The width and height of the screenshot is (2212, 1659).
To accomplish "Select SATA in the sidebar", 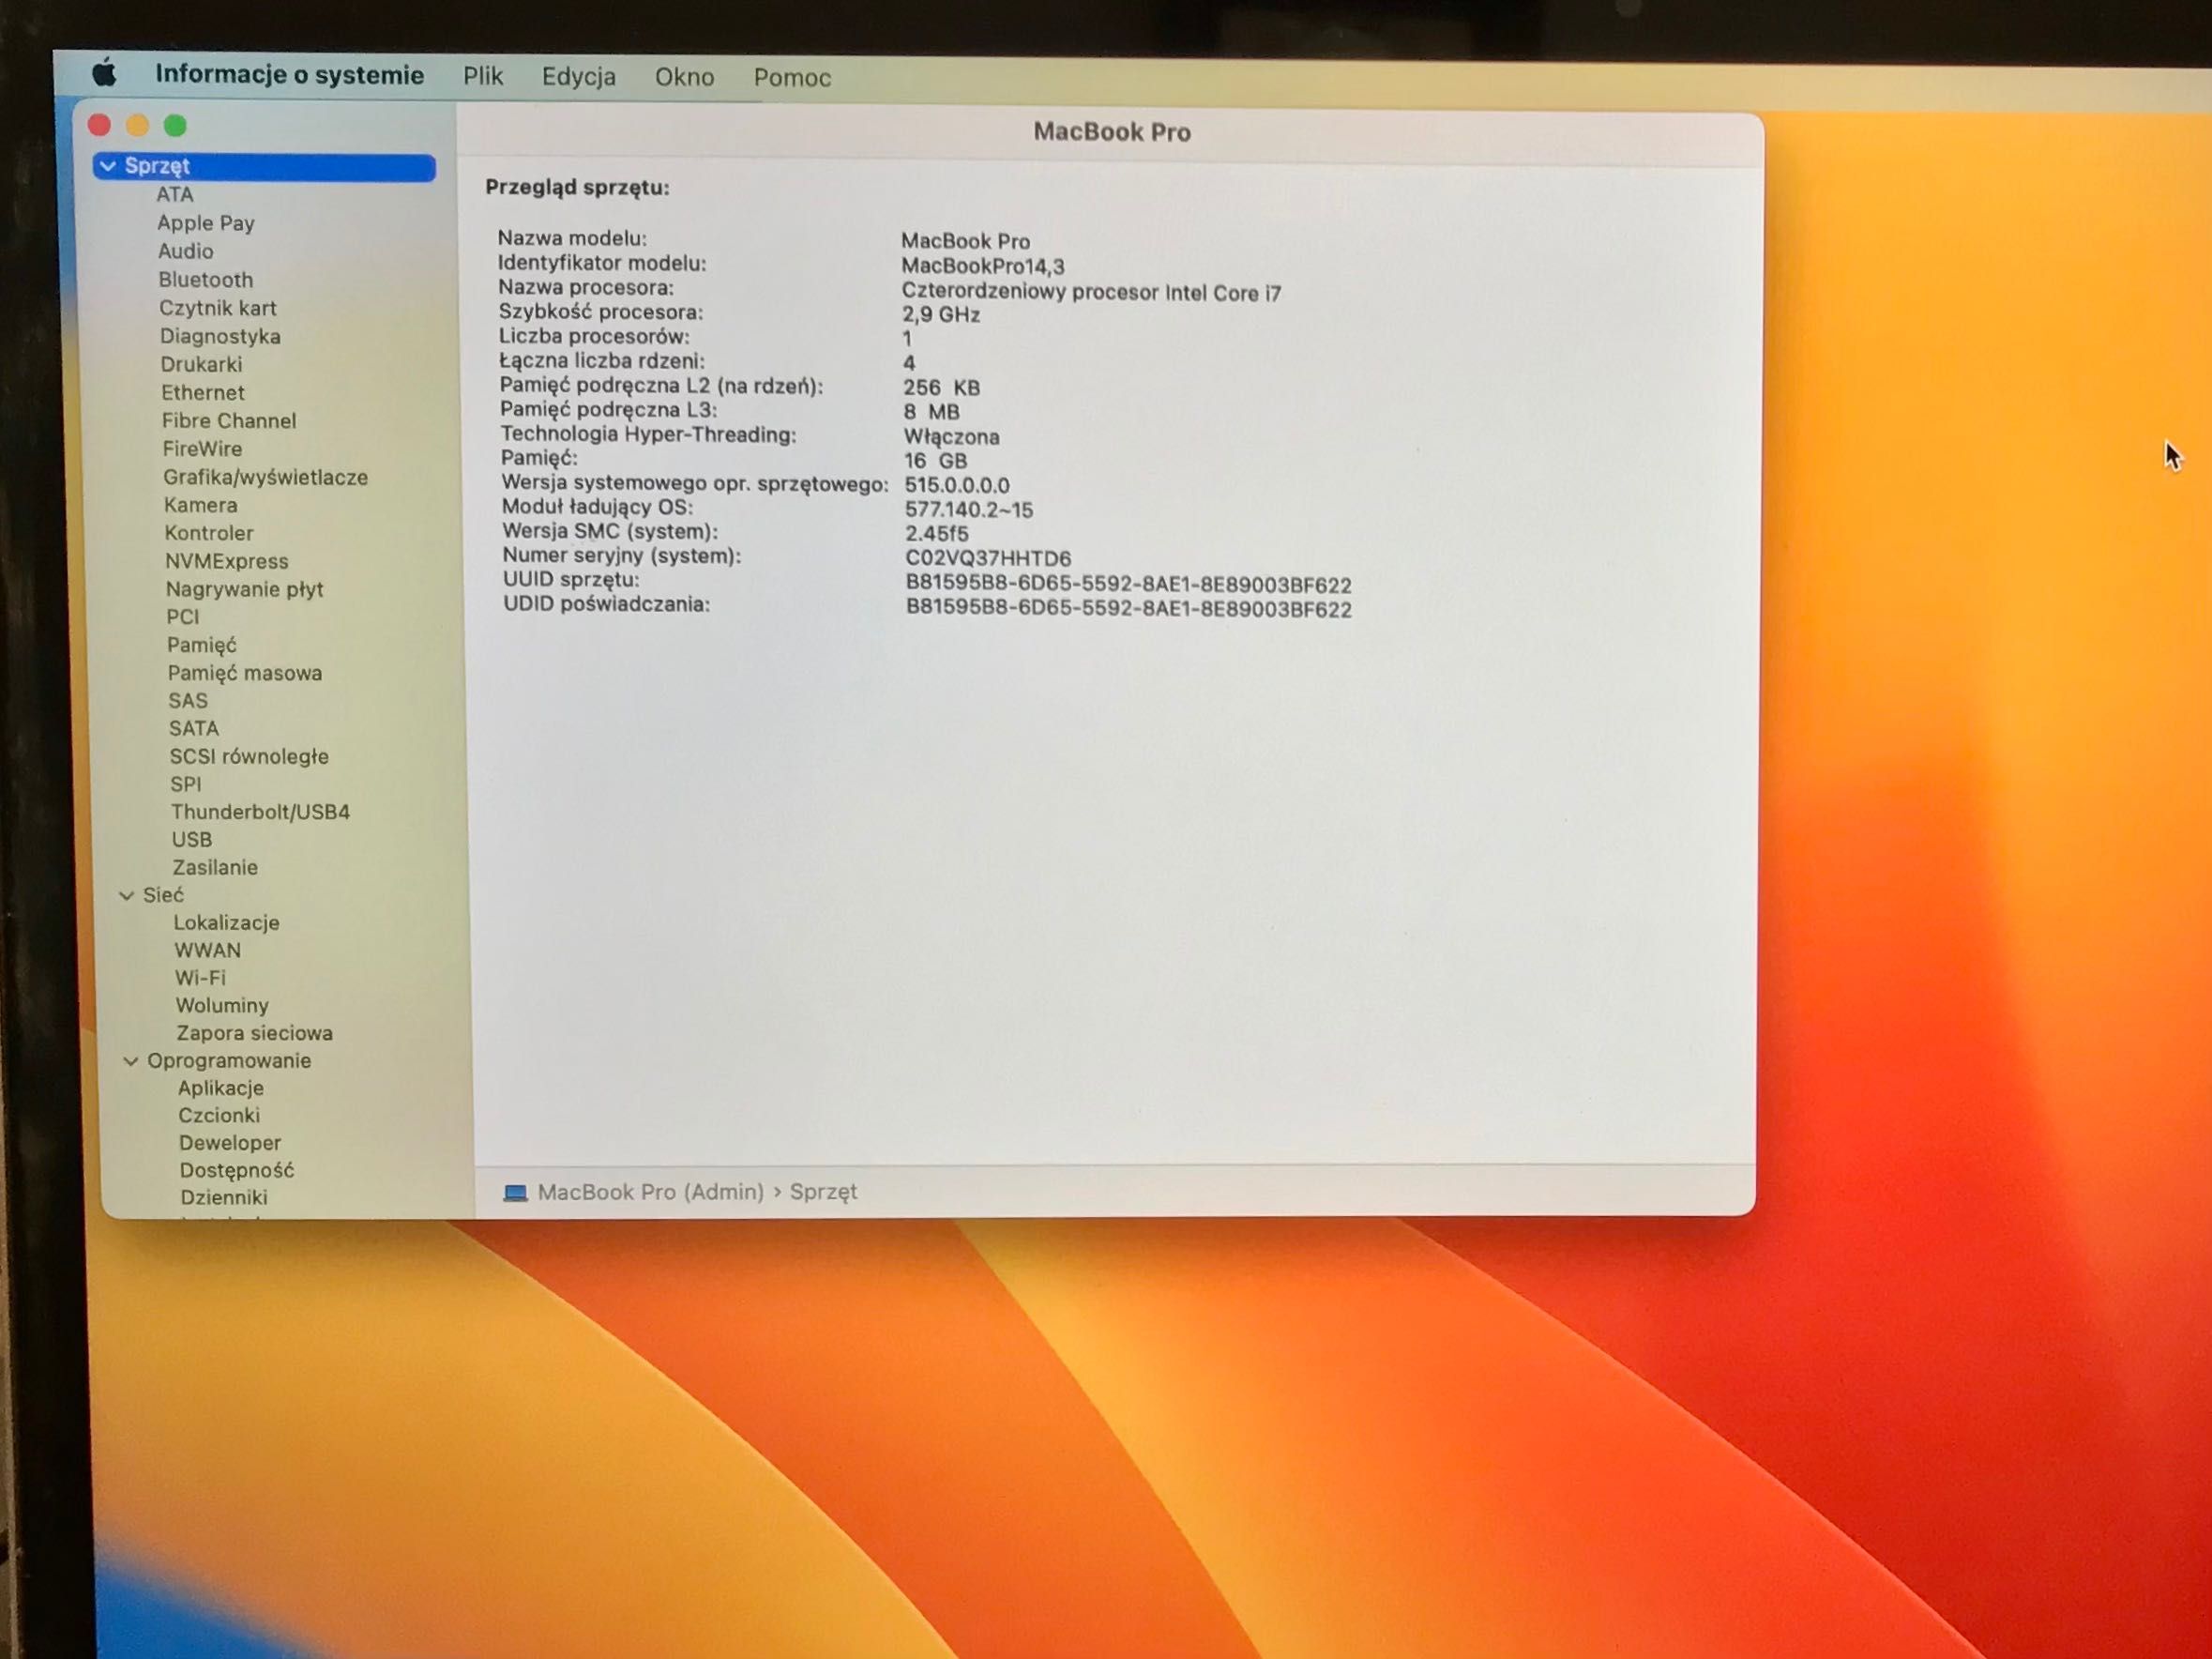I will (x=194, y=729).
